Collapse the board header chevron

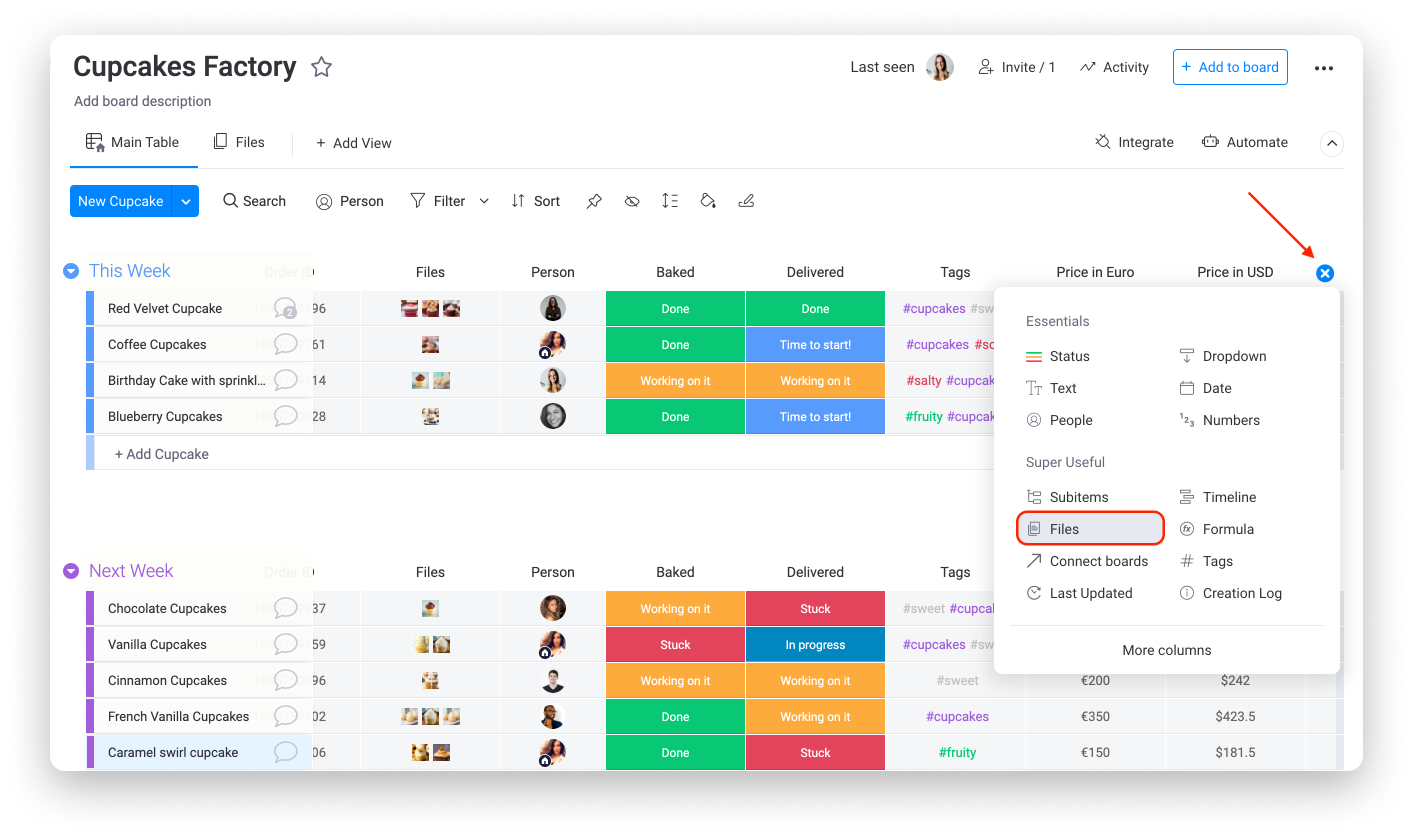1332,143
